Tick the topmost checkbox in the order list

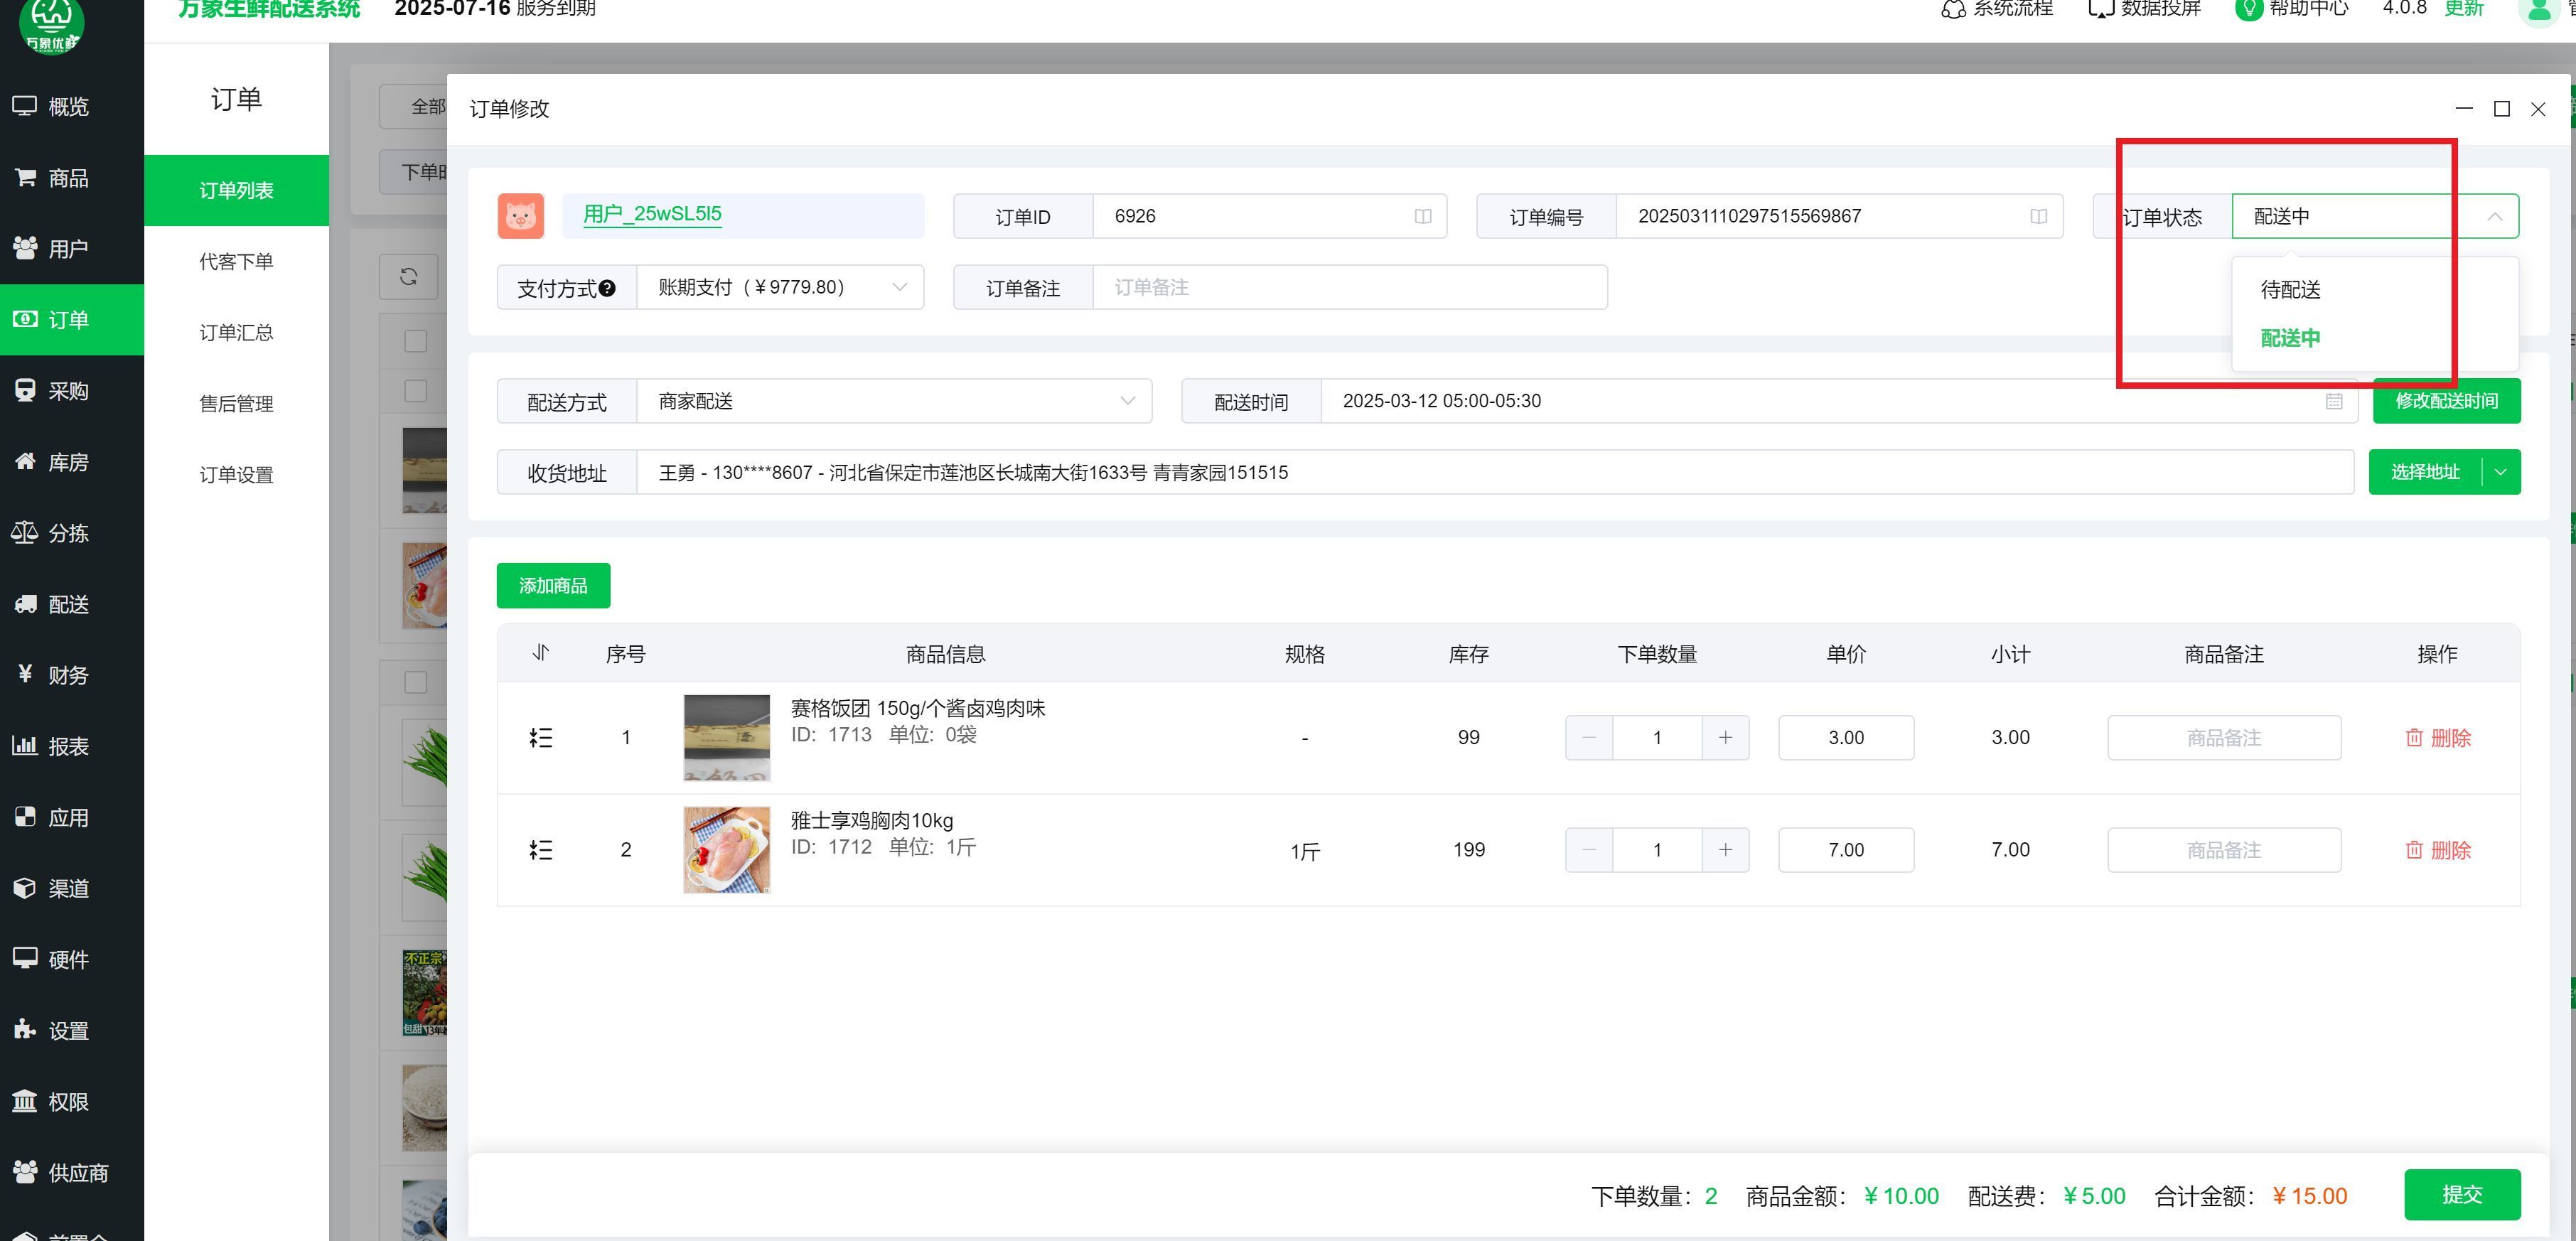(416, 341)
